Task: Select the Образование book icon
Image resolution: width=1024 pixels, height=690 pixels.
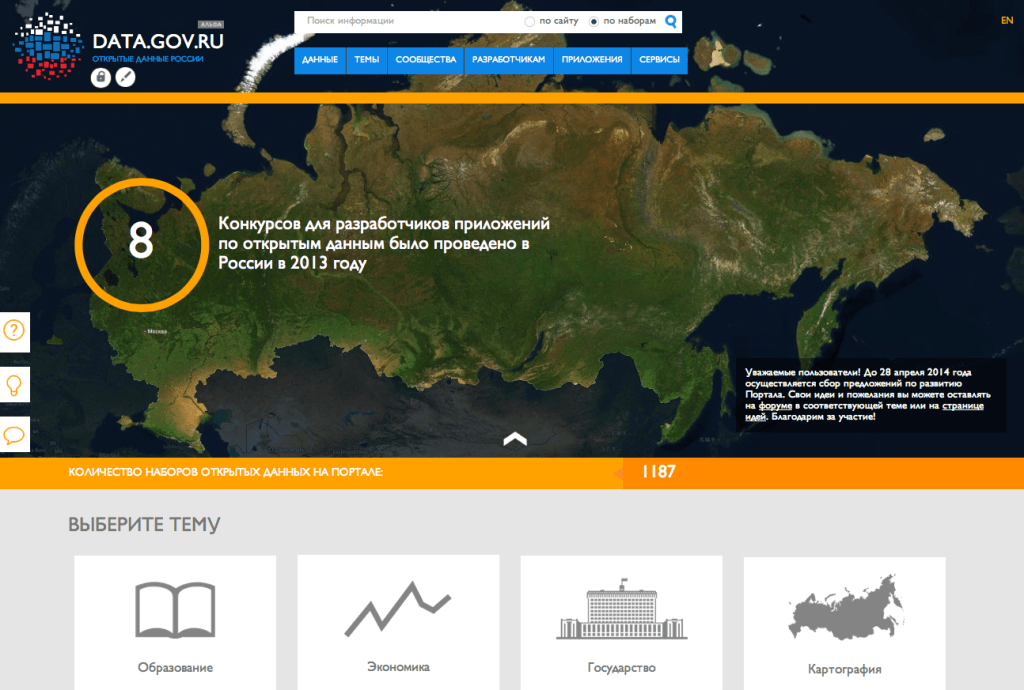Action: click(x=175, y=609)
